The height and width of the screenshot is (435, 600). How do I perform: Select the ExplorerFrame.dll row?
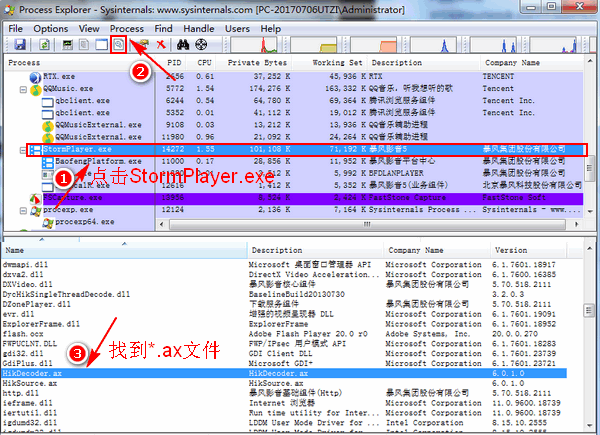tap(284, 324)
